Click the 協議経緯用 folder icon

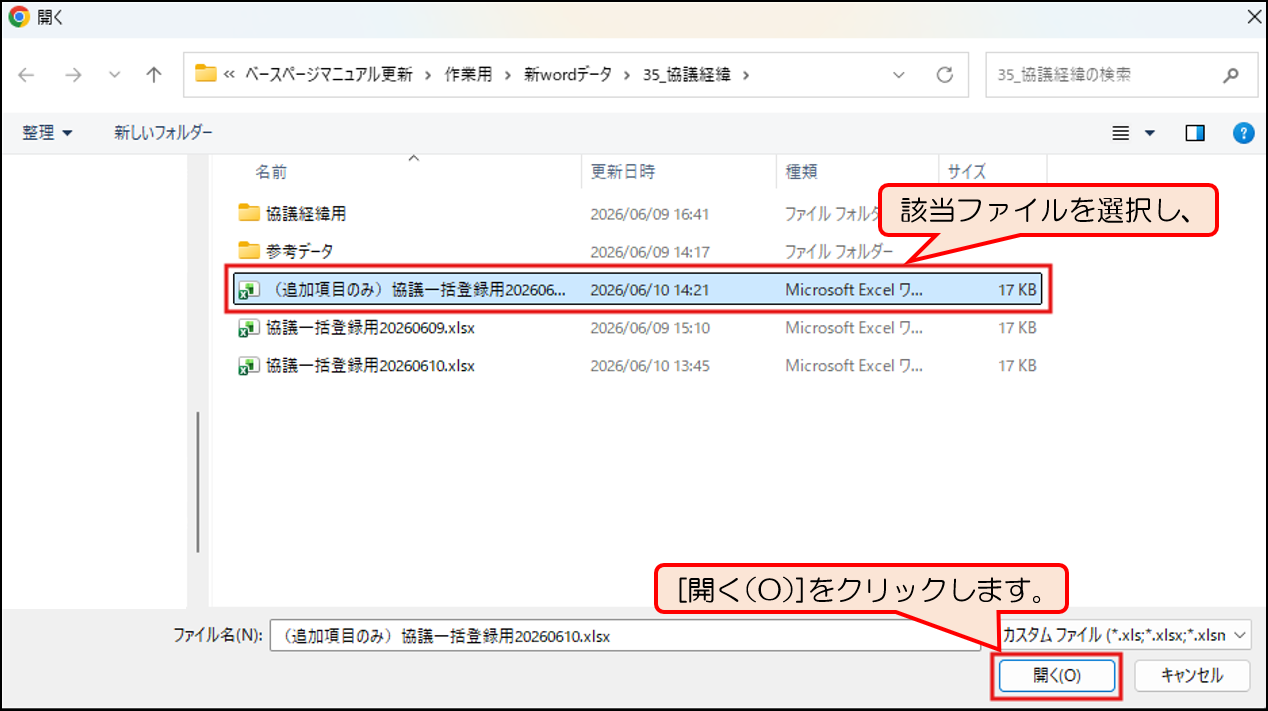249,212
